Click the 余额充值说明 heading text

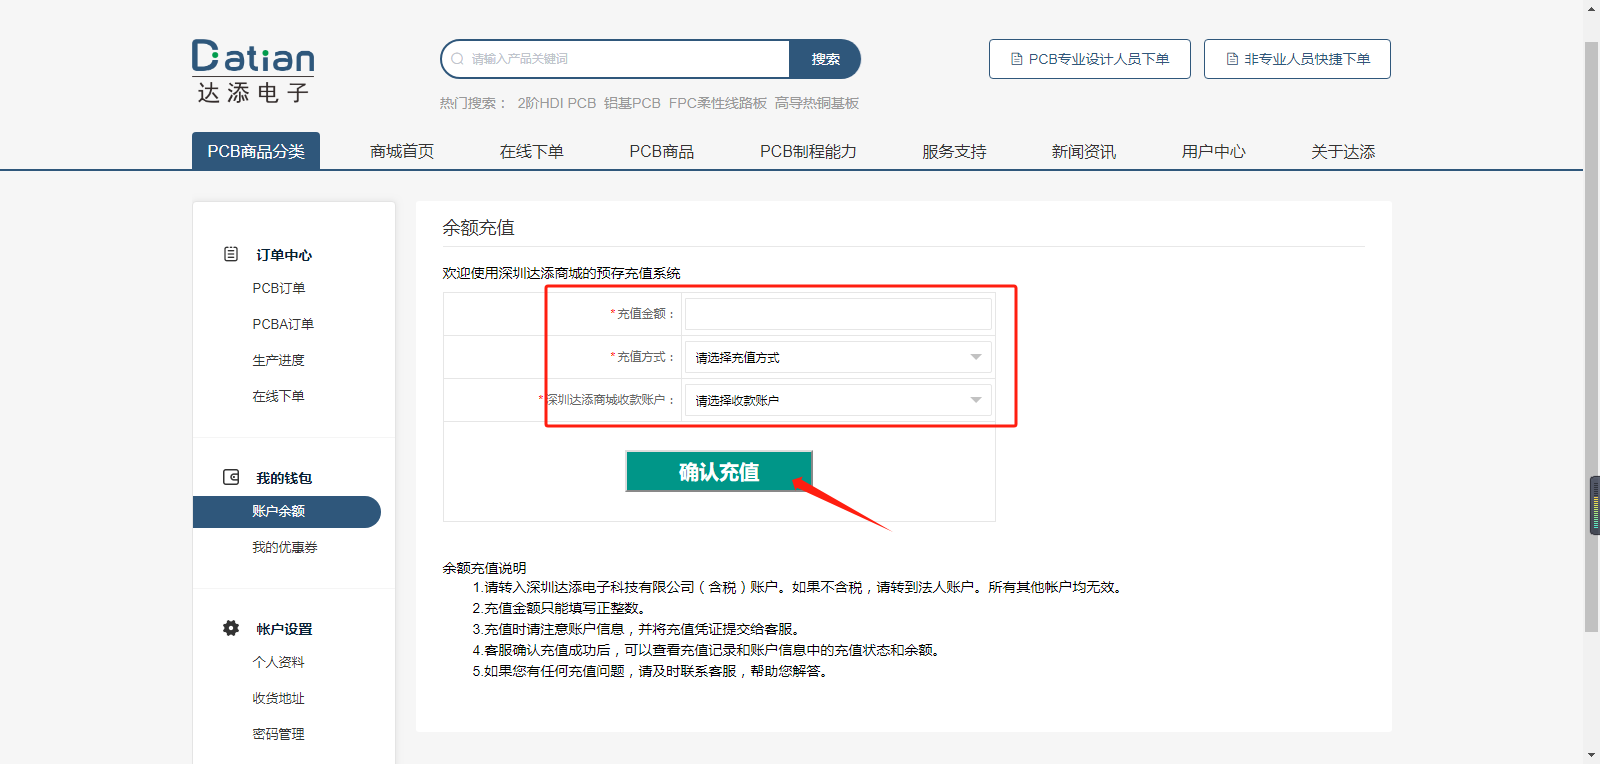click(x=484, y=567)
